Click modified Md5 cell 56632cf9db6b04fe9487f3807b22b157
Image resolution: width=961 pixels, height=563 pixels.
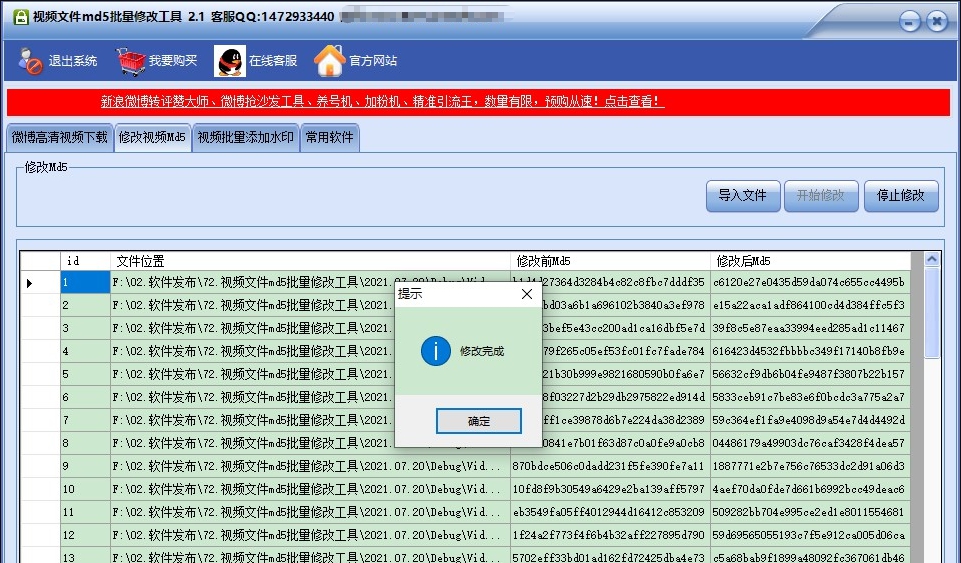pyautogui.click(x=810, y=374)
